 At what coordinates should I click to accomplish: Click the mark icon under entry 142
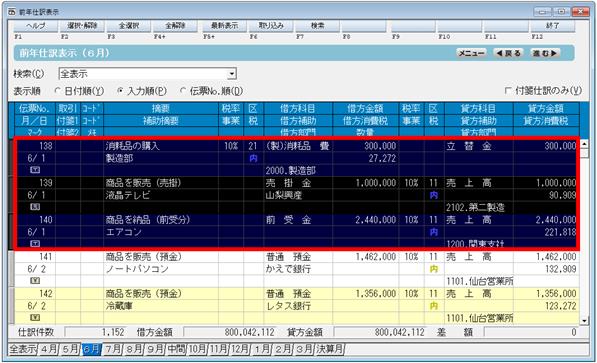35,317
